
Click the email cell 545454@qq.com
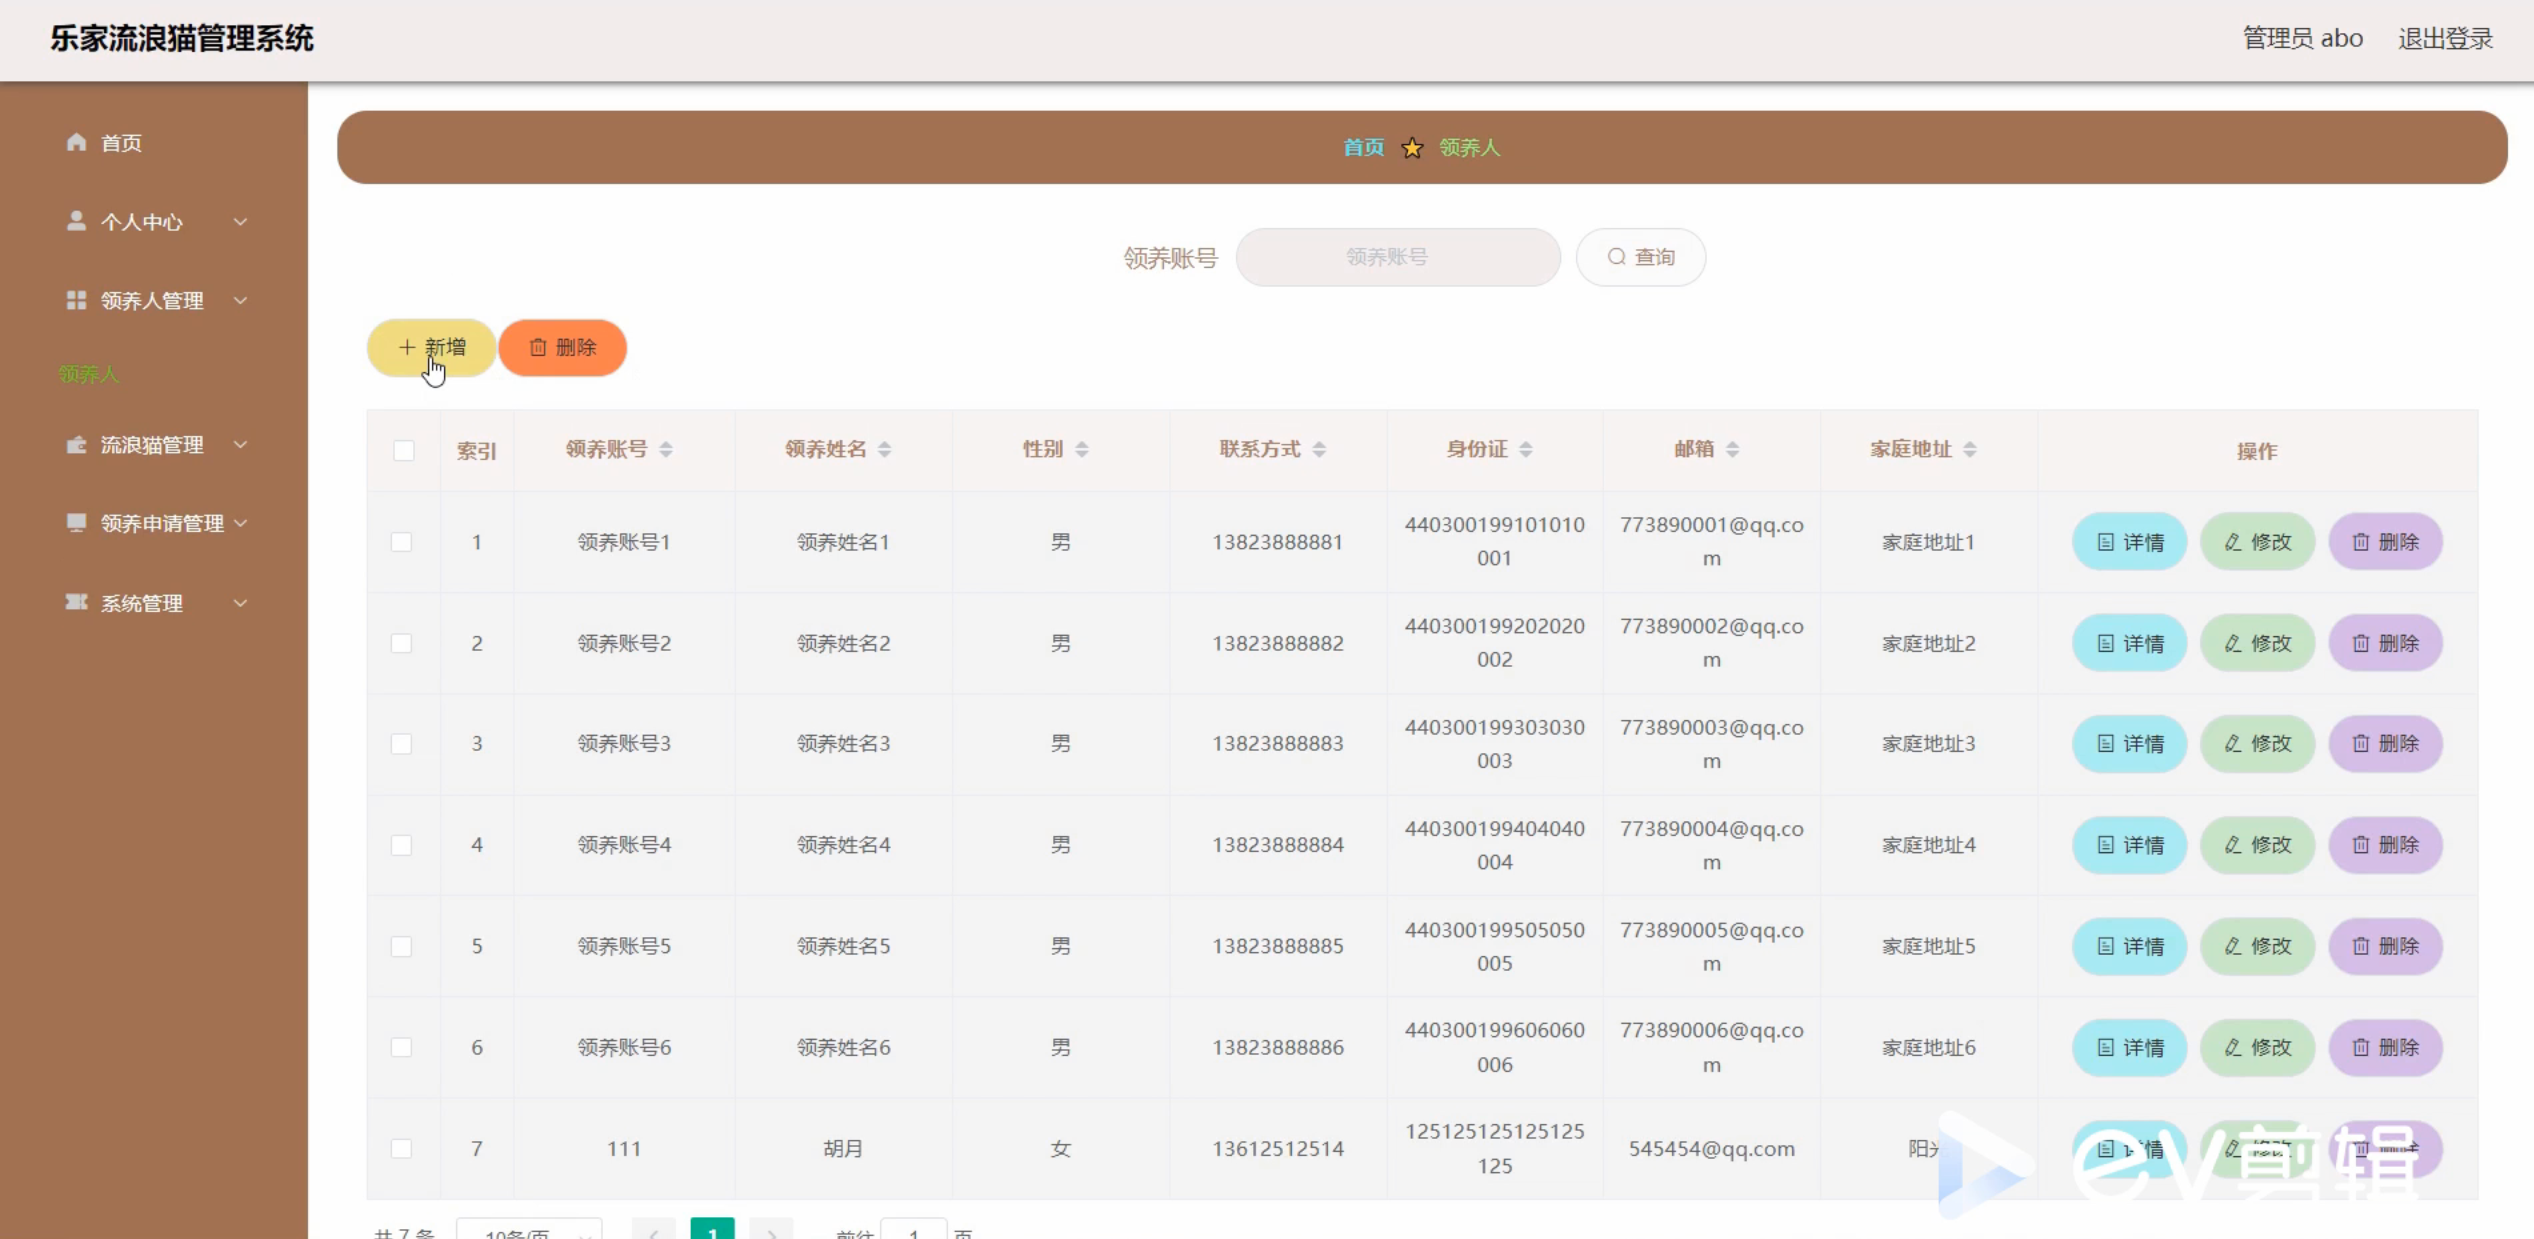pyautogui.click(x=1711, y=1149)
